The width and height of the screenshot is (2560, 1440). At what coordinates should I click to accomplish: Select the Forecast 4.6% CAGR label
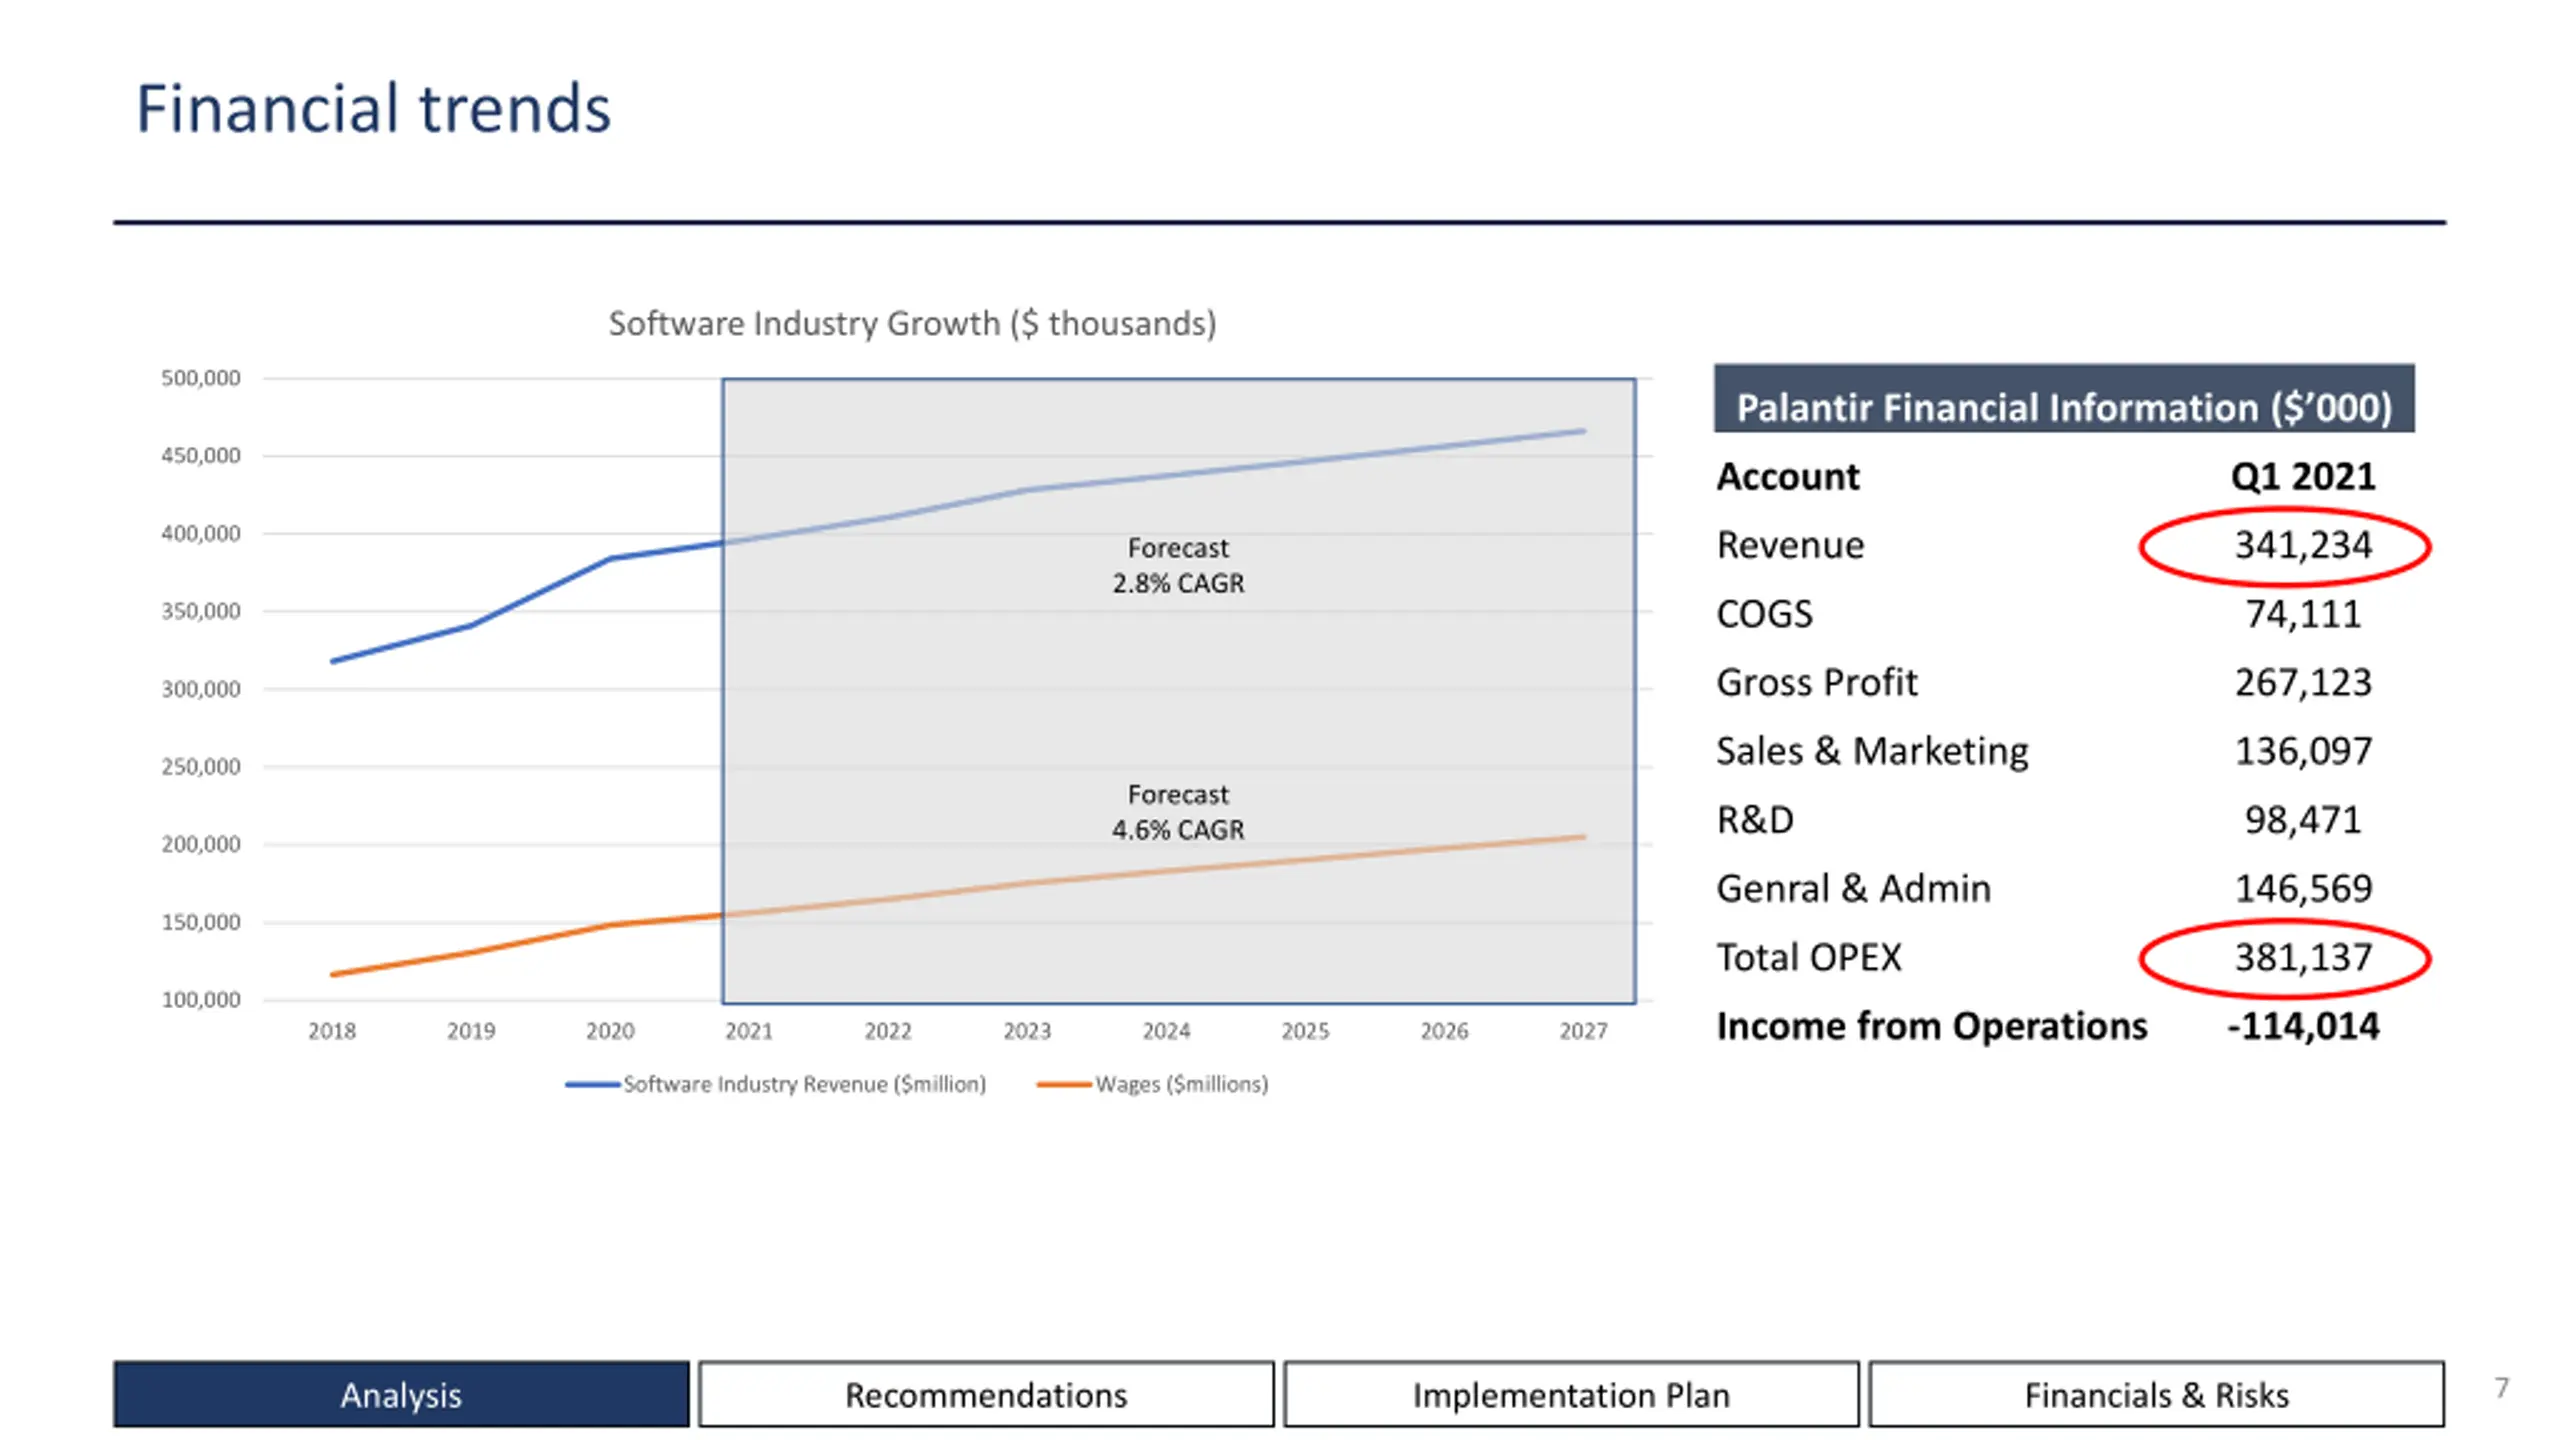pyautogui.click(x=1178, y=811)
